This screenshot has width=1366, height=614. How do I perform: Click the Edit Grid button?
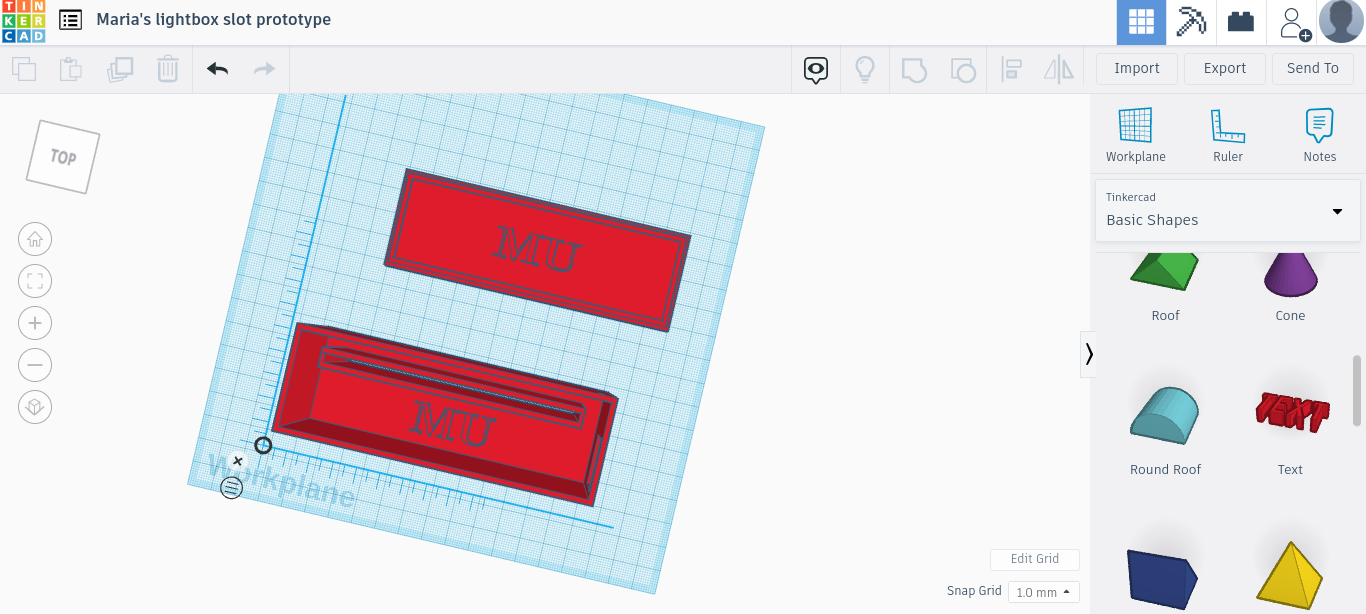tap(1034, 559)
